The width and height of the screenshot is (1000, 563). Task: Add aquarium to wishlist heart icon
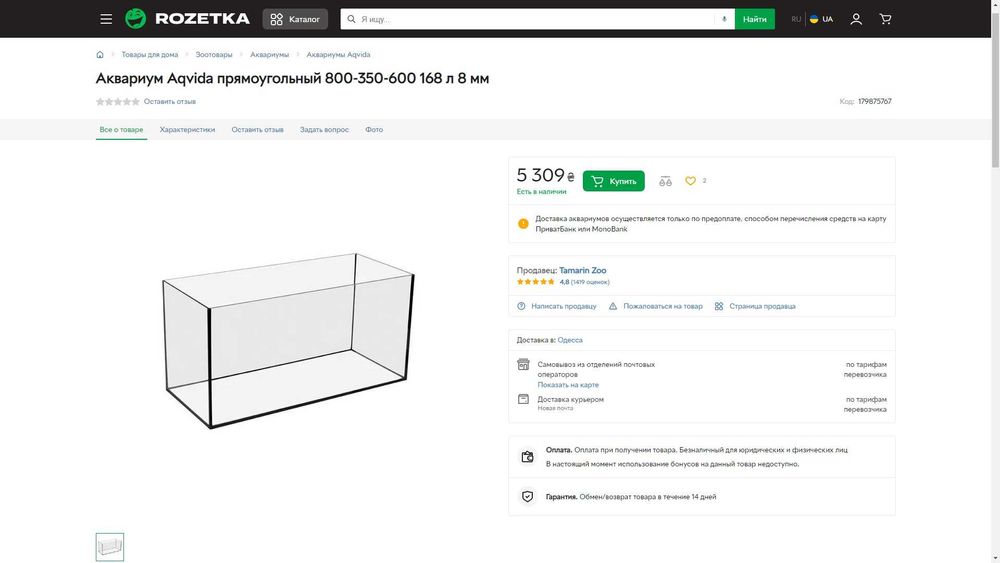[690, 181]
